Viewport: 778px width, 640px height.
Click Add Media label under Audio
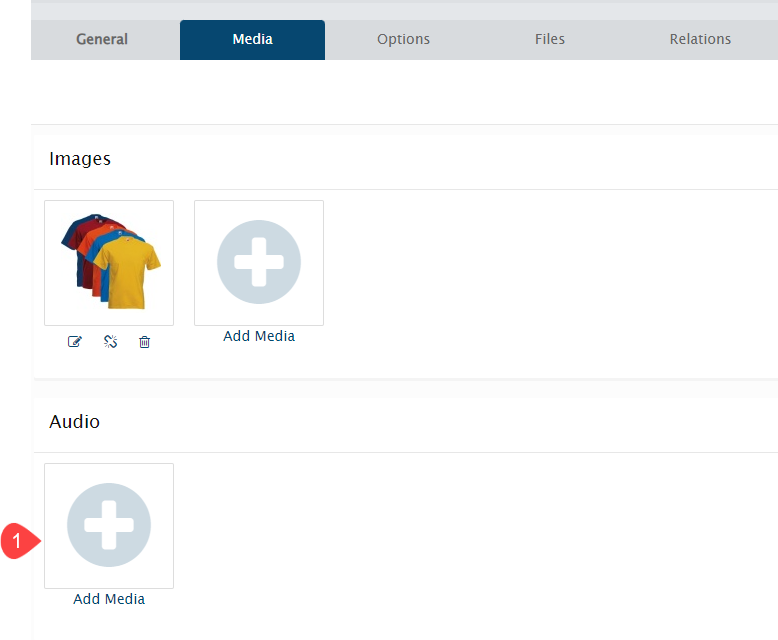pos(109,599)
